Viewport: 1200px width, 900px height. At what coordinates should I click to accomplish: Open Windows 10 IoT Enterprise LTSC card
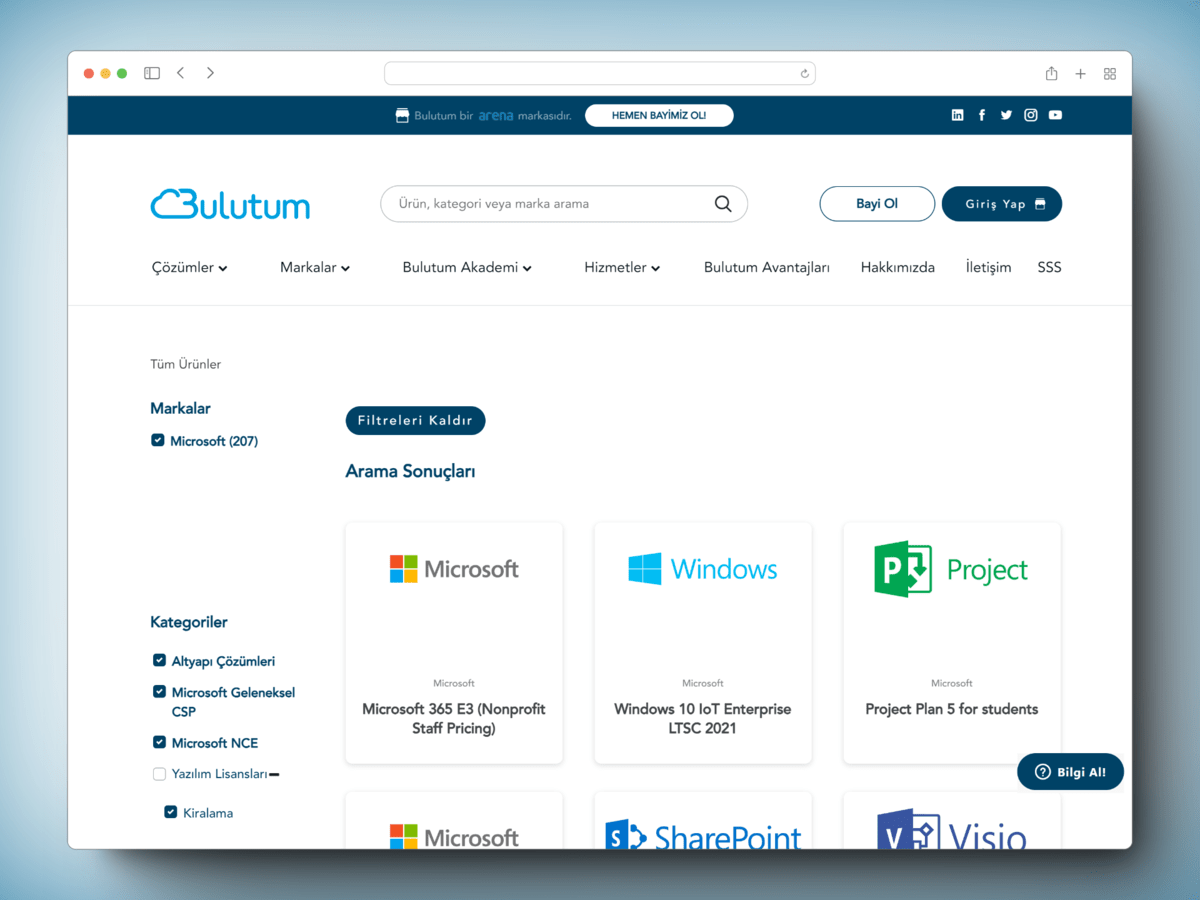tap(703, 643)
